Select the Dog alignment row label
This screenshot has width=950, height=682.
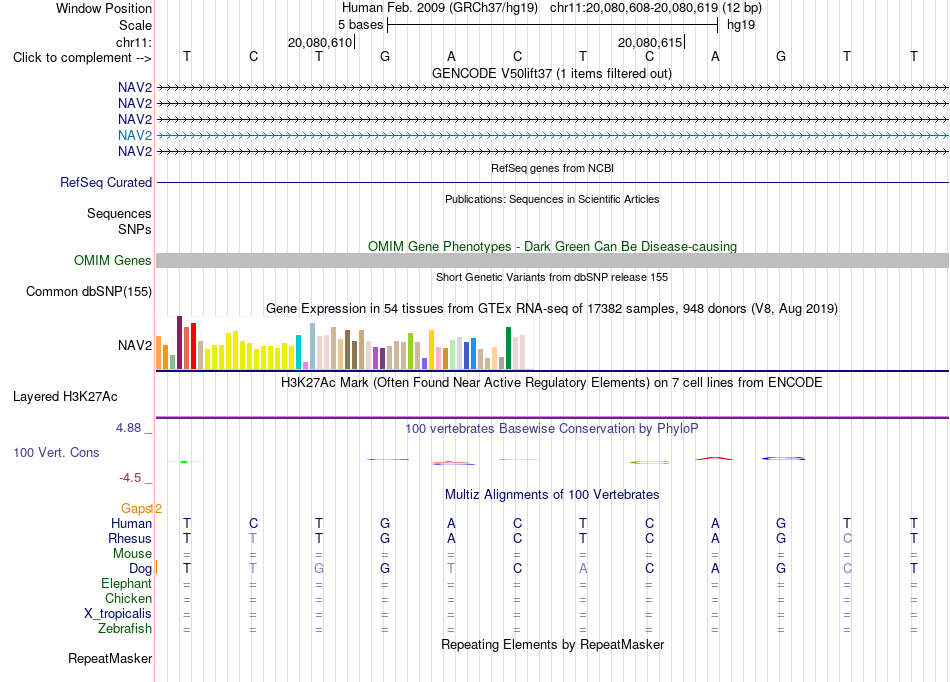pos(140,569)
